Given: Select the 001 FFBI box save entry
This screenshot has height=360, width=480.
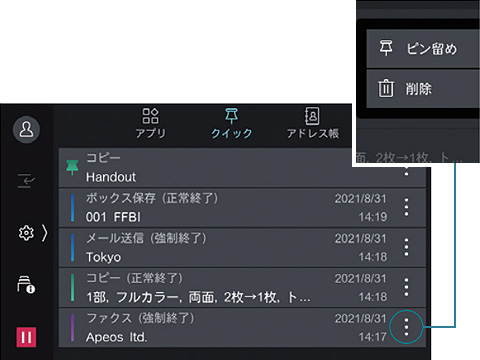Looking at the screenshot, I should 242,208.
